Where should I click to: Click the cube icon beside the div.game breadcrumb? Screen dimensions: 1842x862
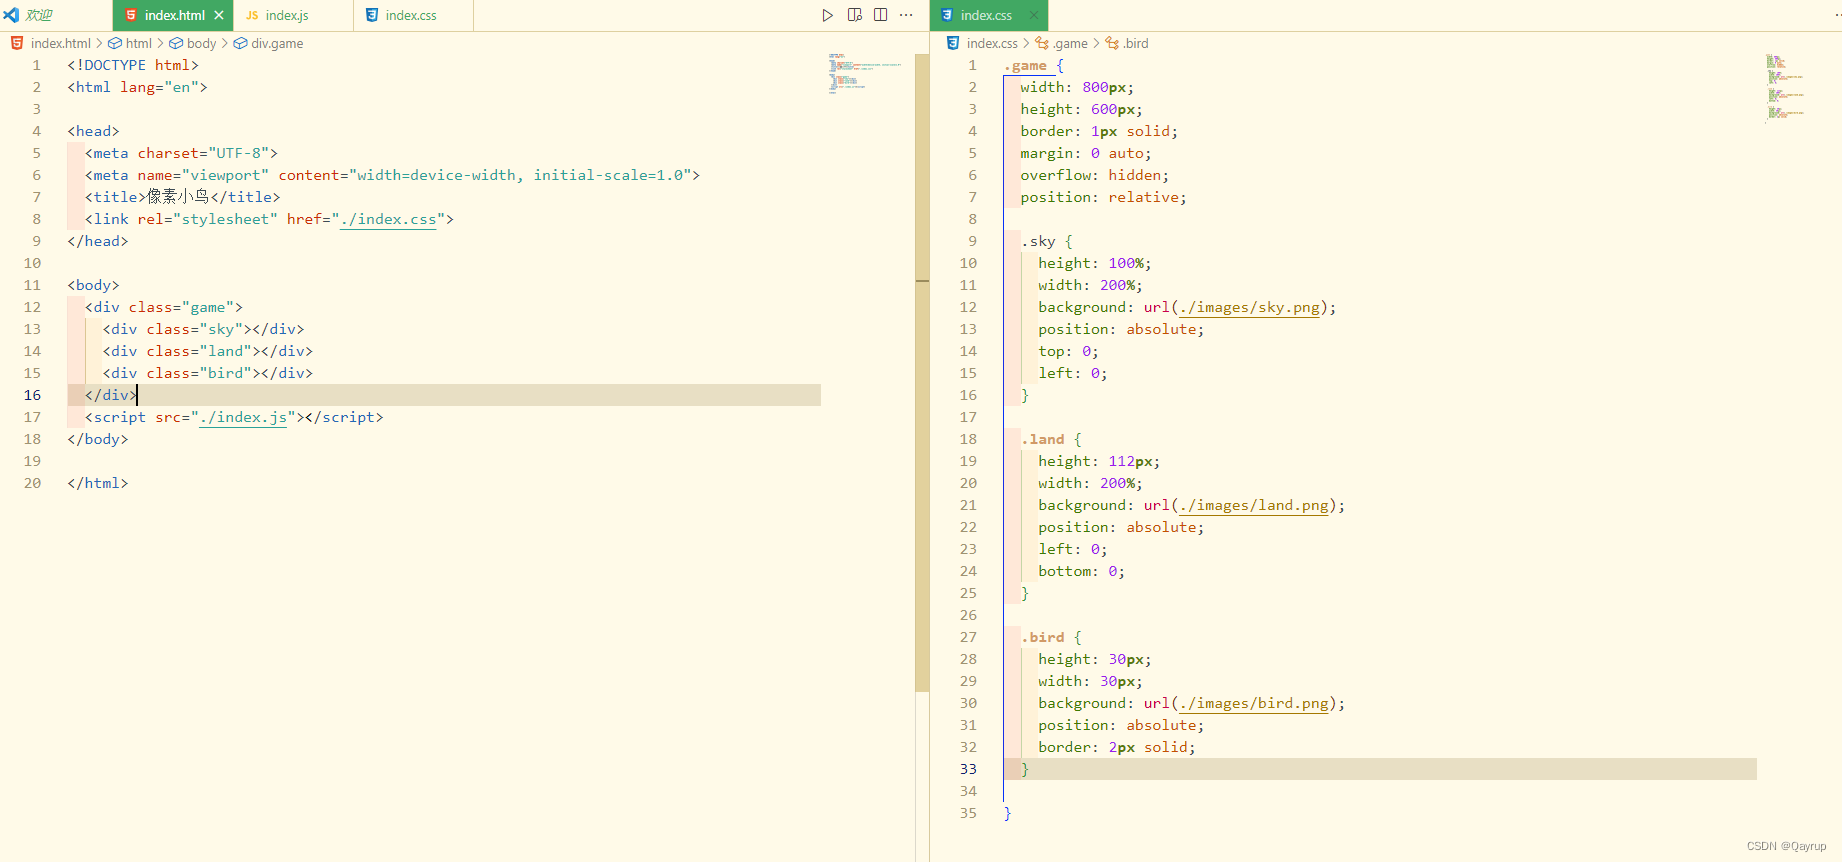point(240,43)
